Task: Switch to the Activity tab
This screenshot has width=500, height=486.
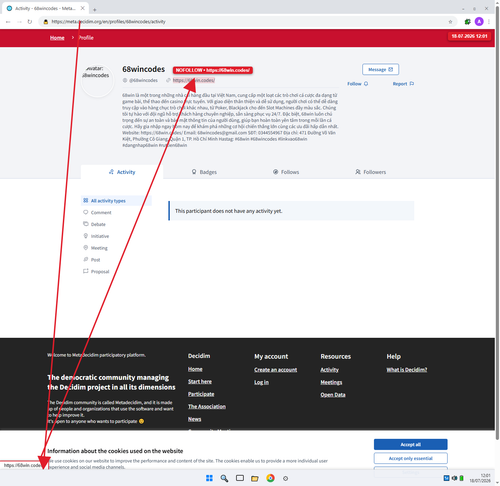Action: [122, 172]
